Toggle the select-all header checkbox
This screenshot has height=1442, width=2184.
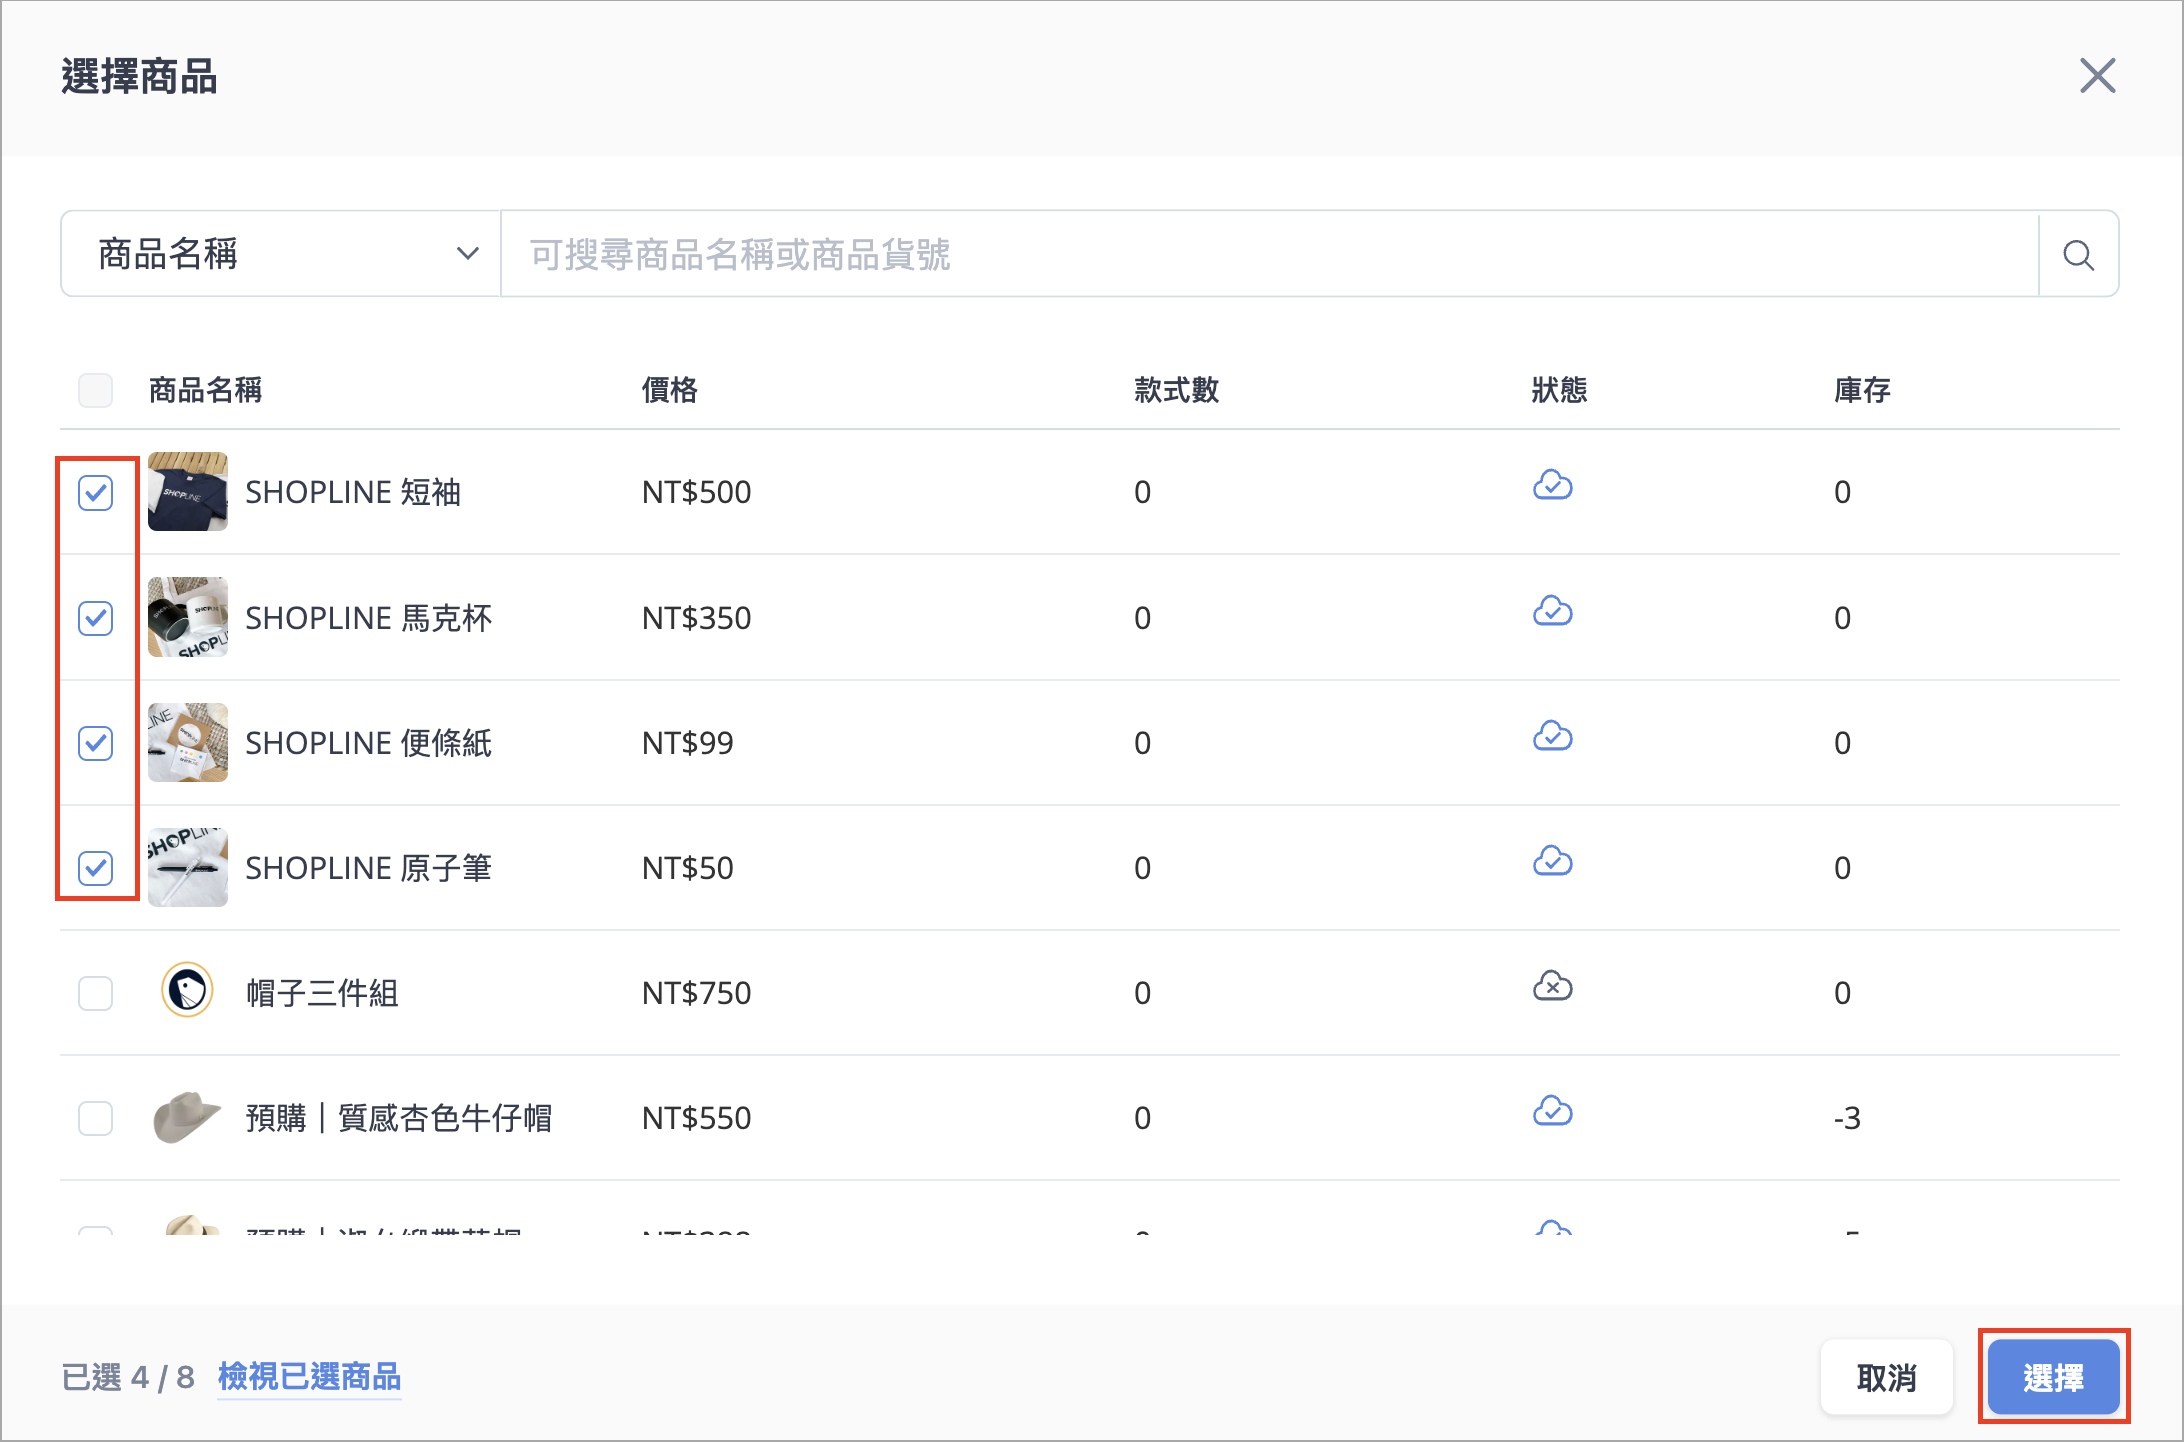tap(96, 390)
